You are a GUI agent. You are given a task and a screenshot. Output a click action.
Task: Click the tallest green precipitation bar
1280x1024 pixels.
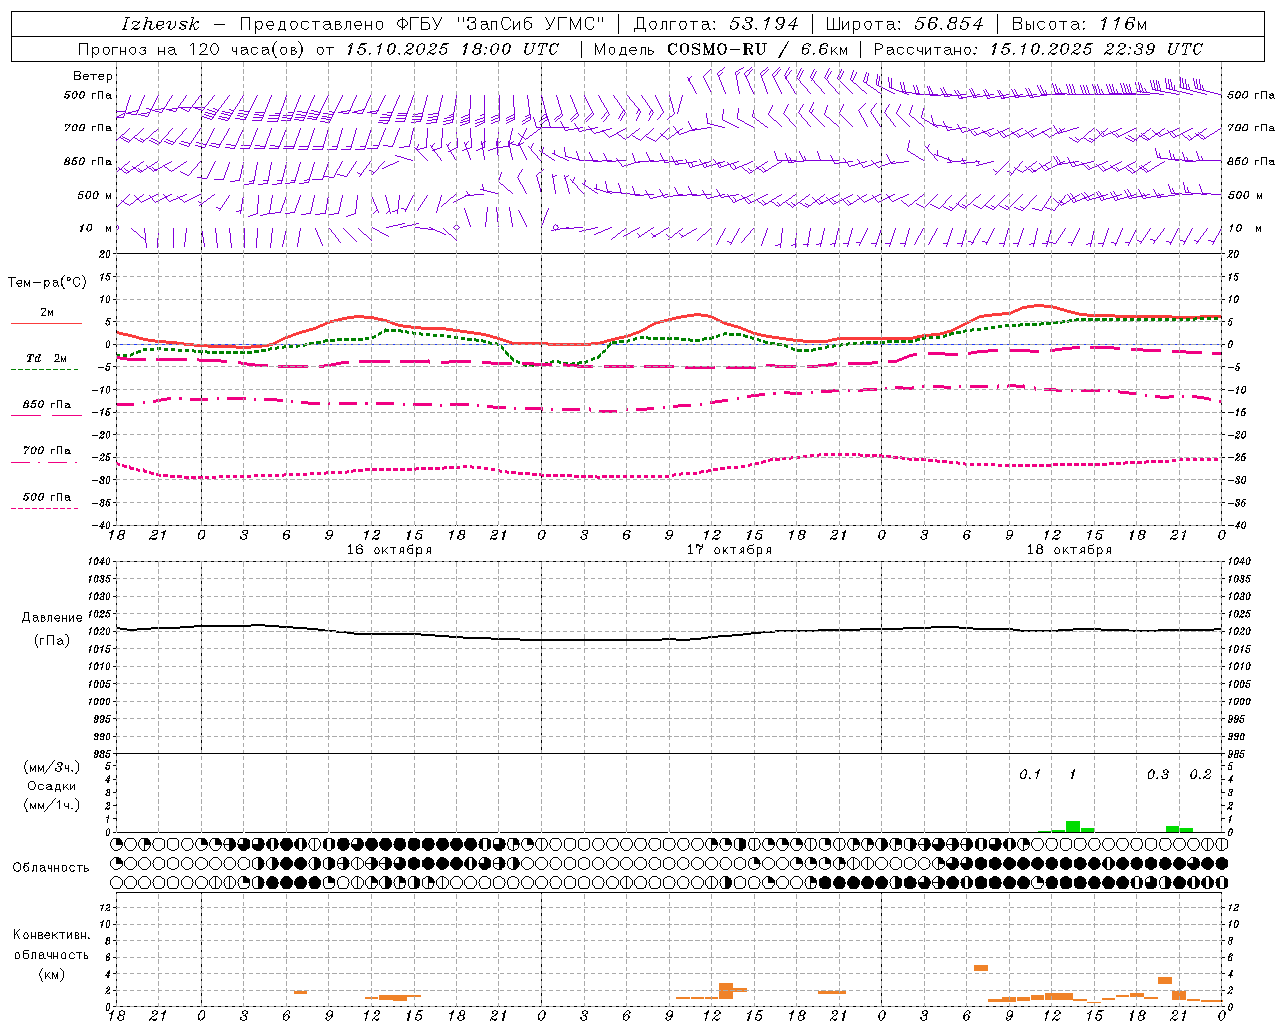1072,826
